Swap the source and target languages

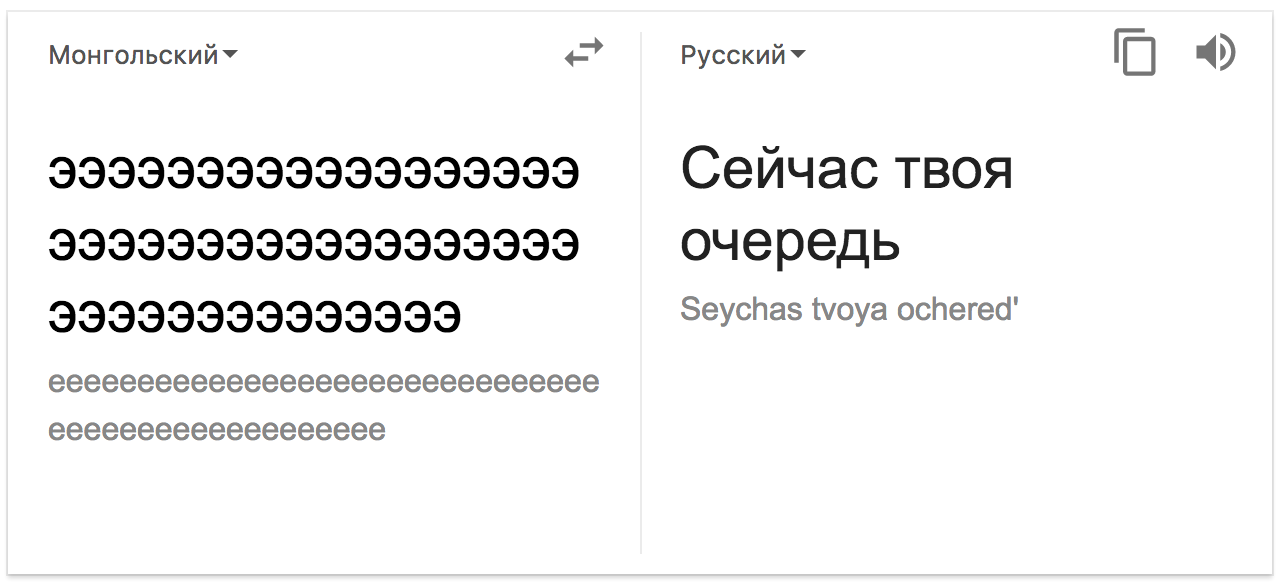584,53
